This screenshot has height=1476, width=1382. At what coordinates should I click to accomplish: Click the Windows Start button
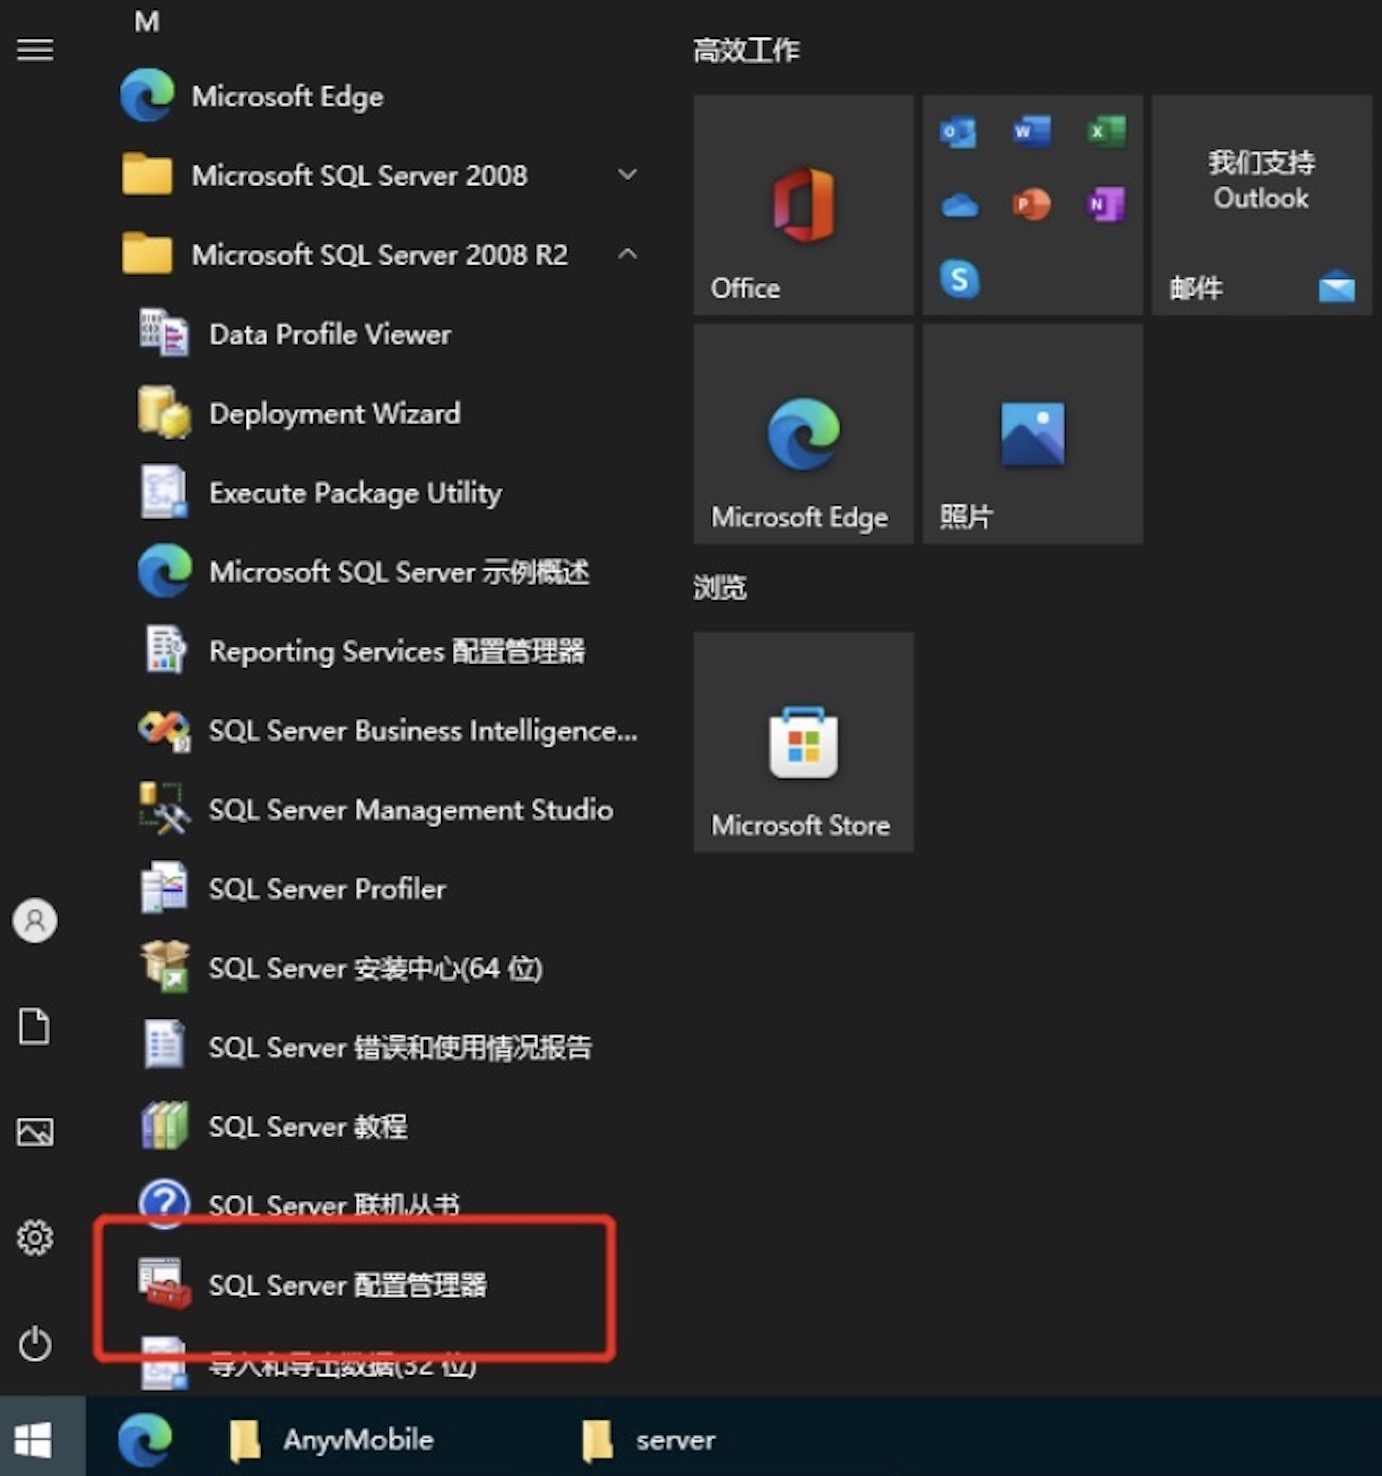(34, 1440)
